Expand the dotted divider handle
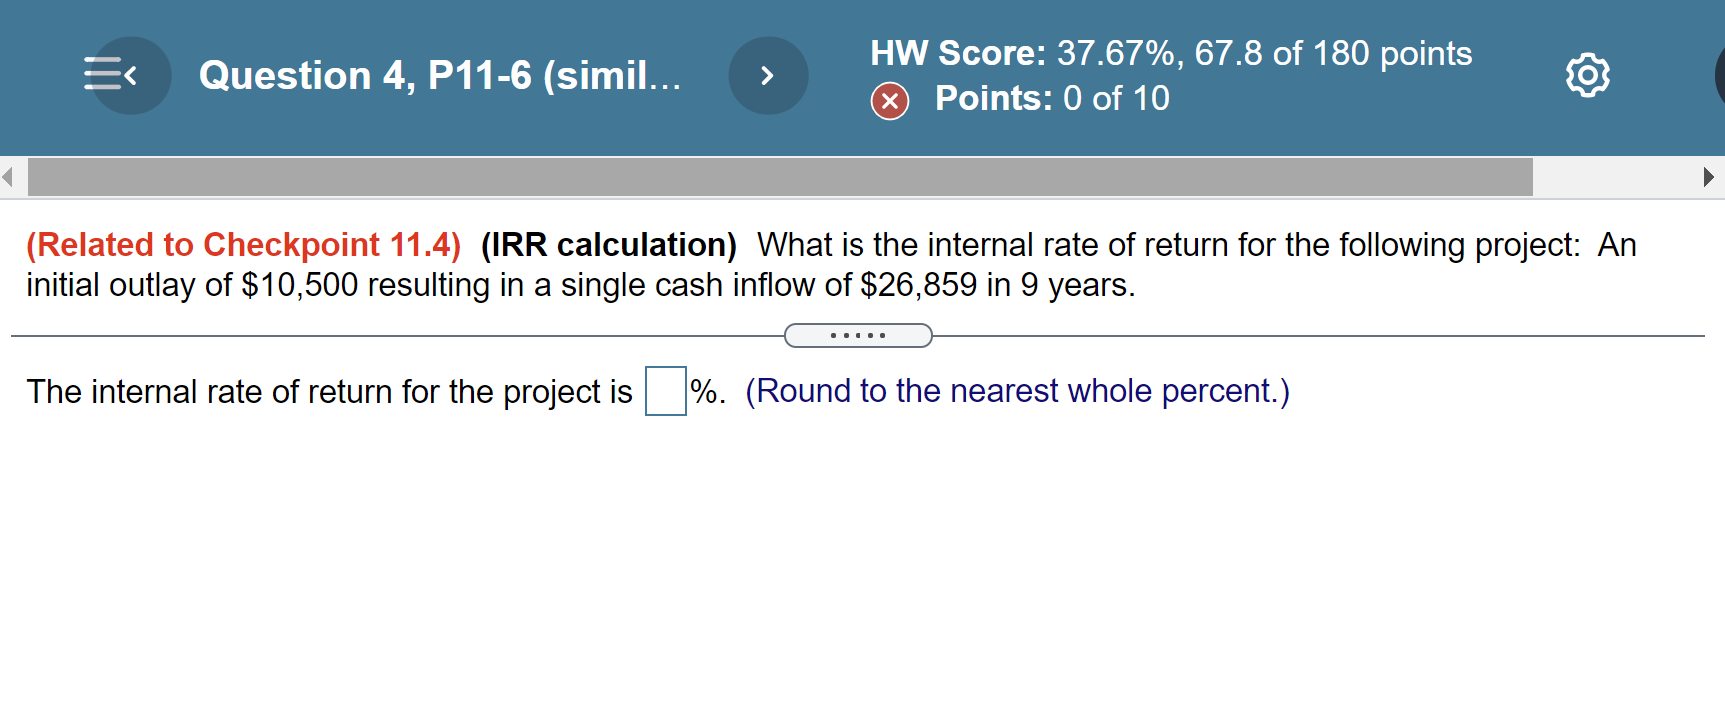1725x715 pixels. coord(858,335)
